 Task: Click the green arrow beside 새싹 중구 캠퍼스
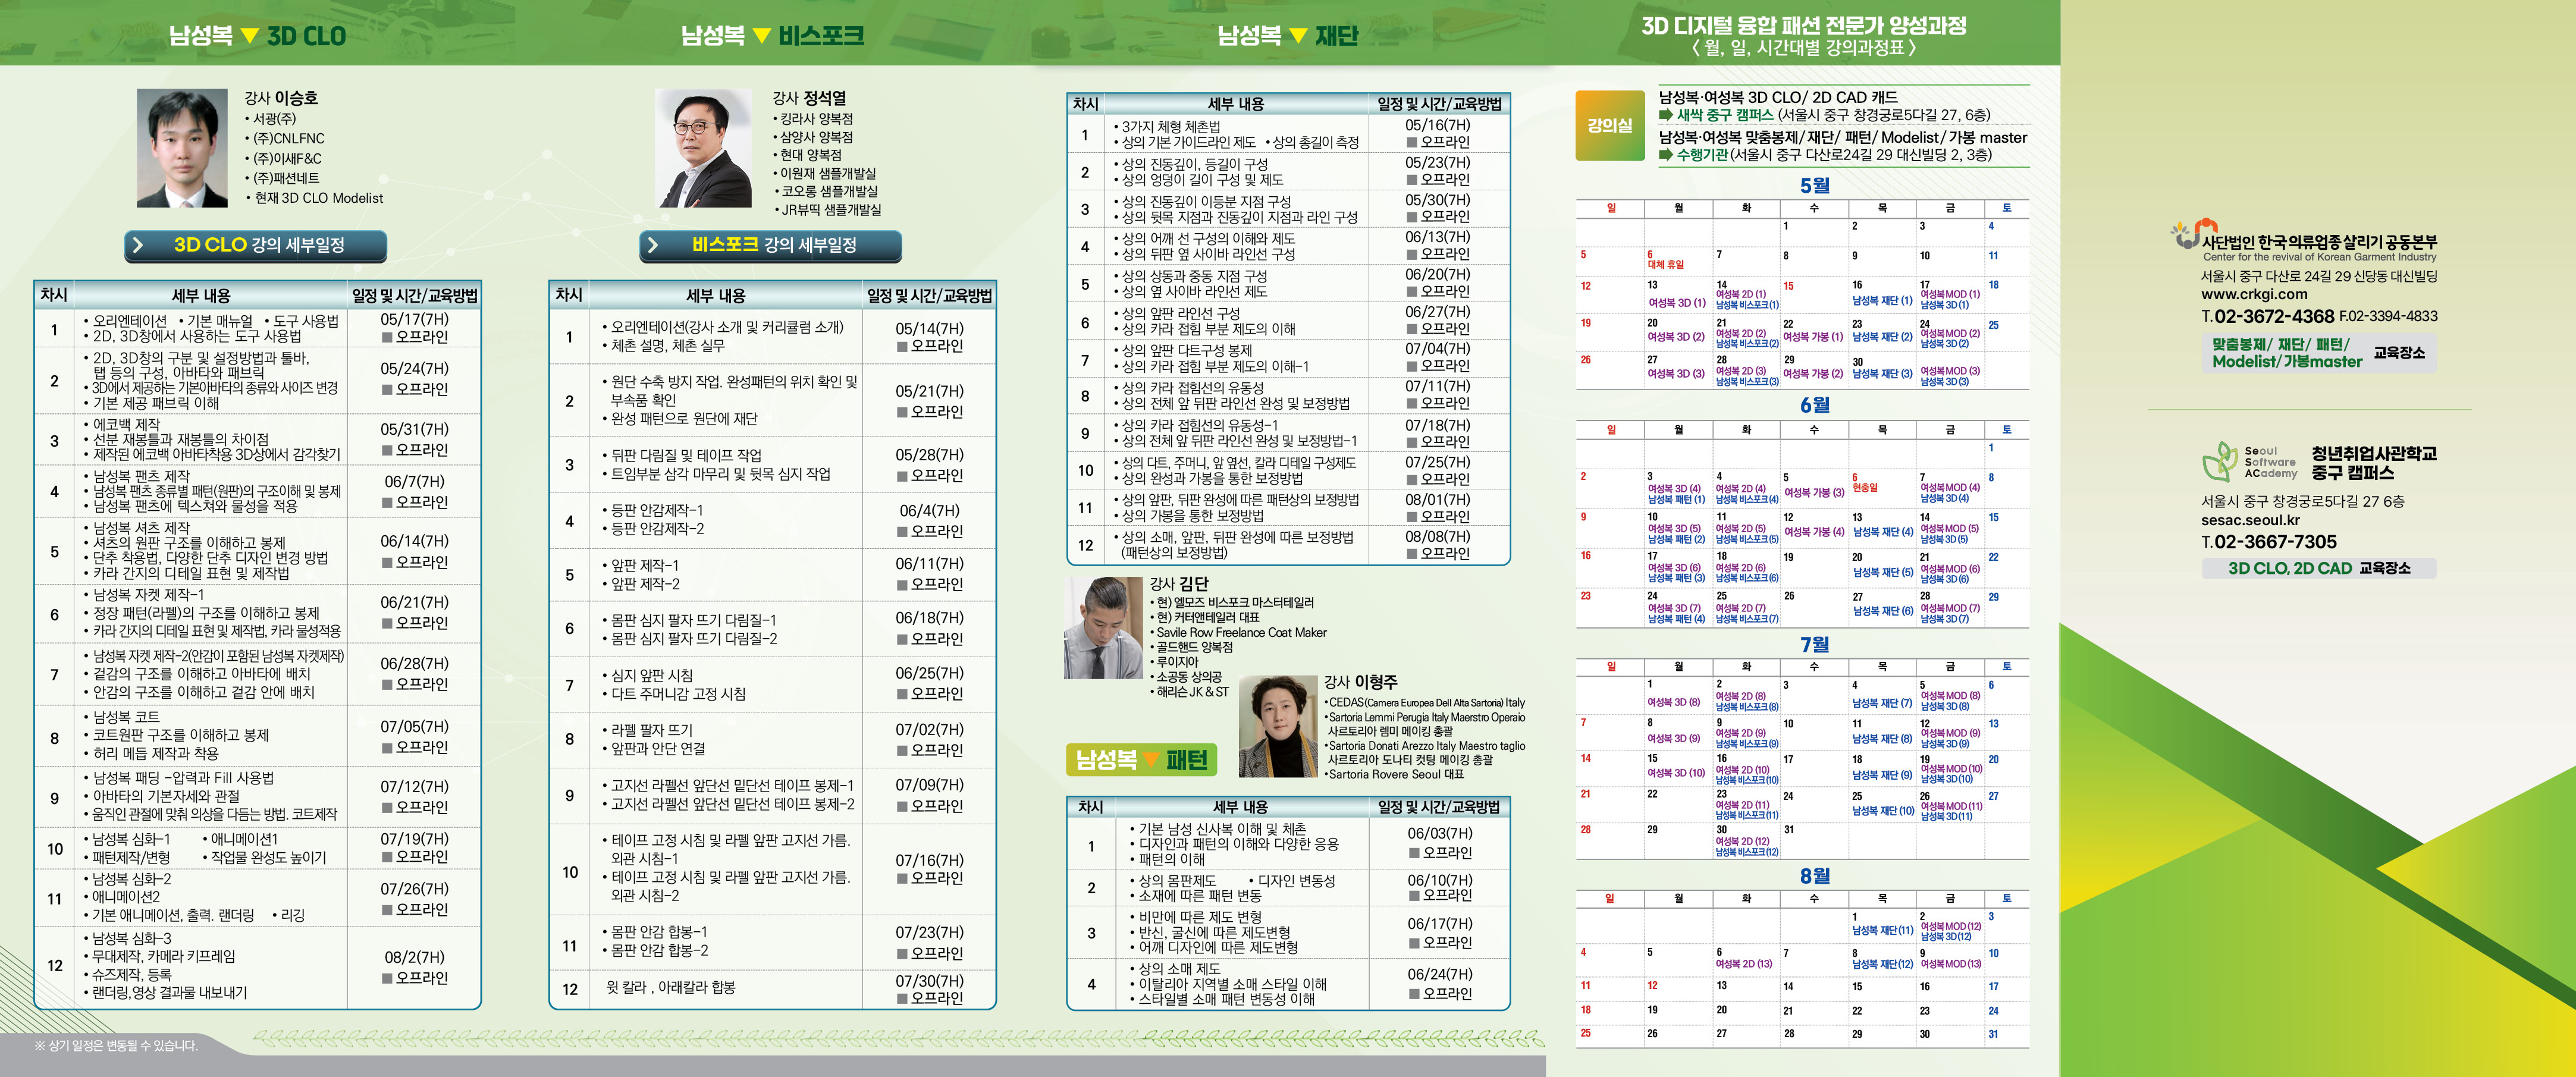click(x=1666, y=115)
